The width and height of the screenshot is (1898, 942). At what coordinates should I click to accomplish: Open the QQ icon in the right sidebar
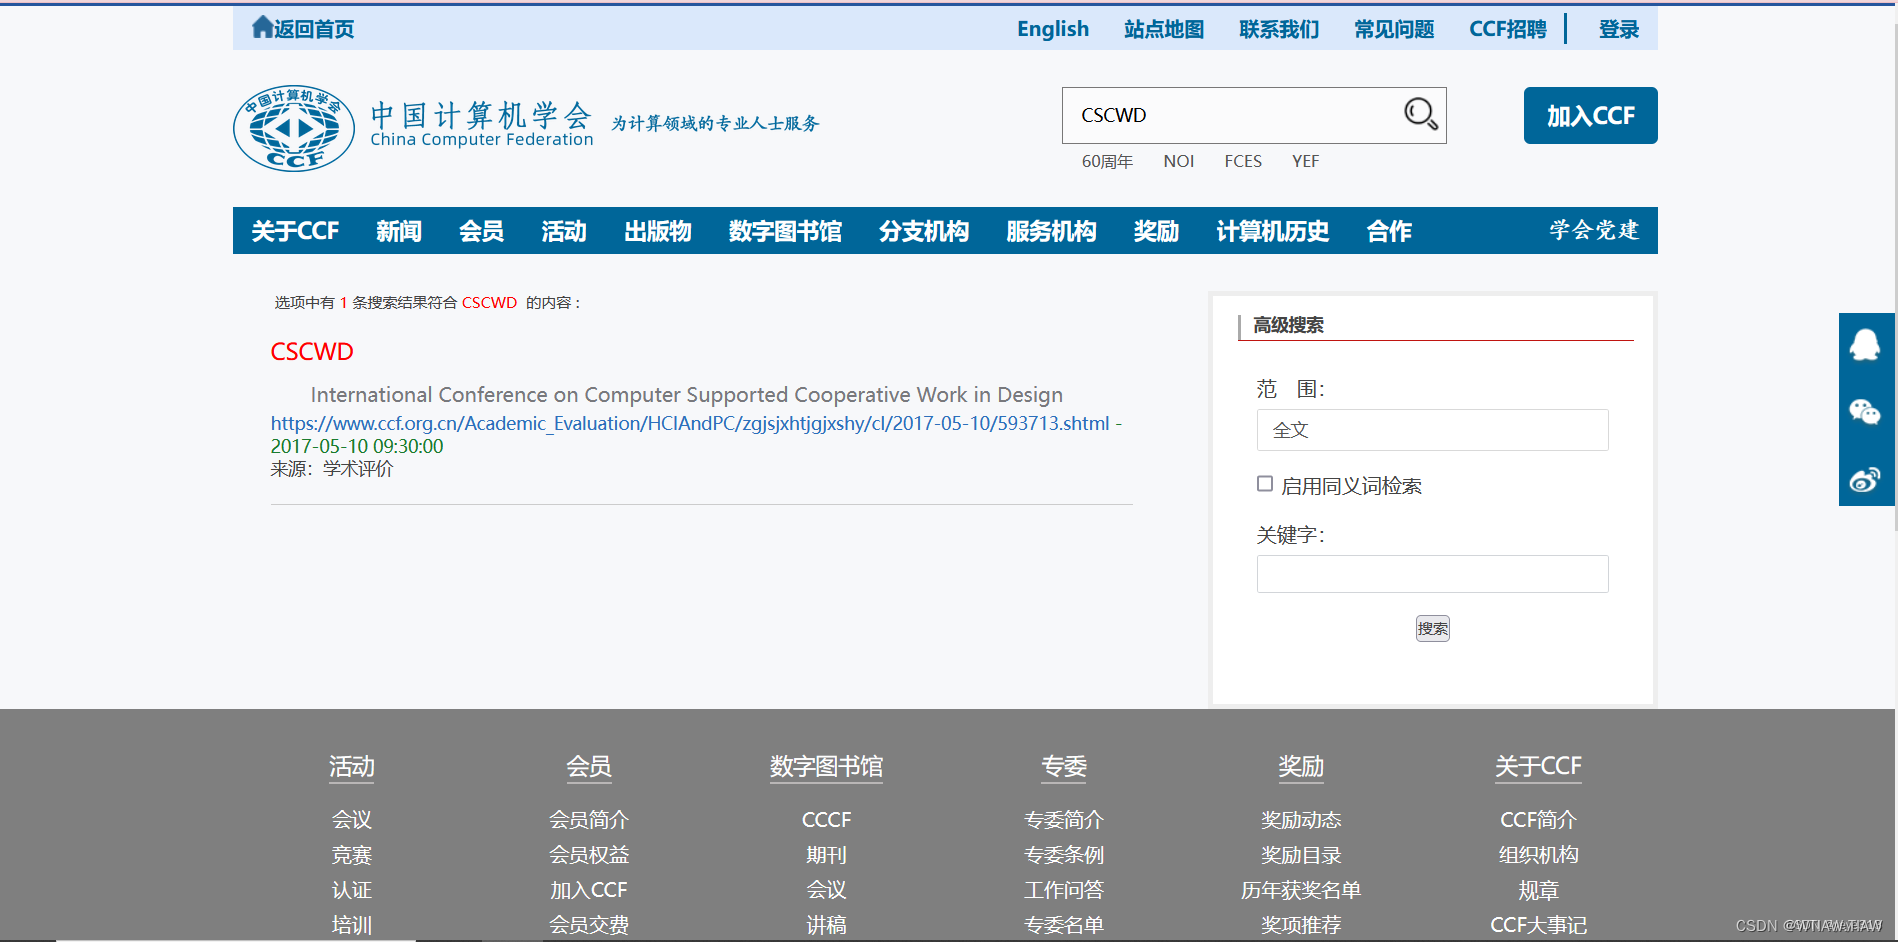click(1866, 345)
